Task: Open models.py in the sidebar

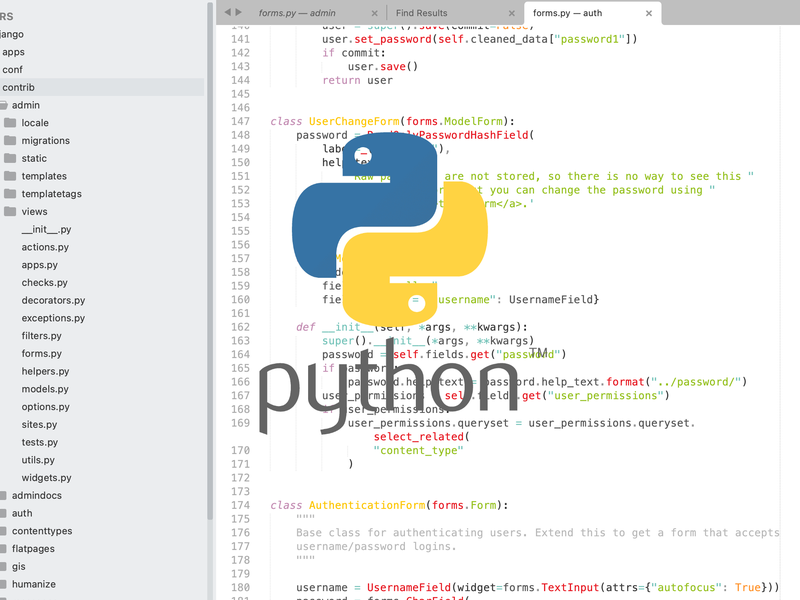Action: click(x=45, y=389)
